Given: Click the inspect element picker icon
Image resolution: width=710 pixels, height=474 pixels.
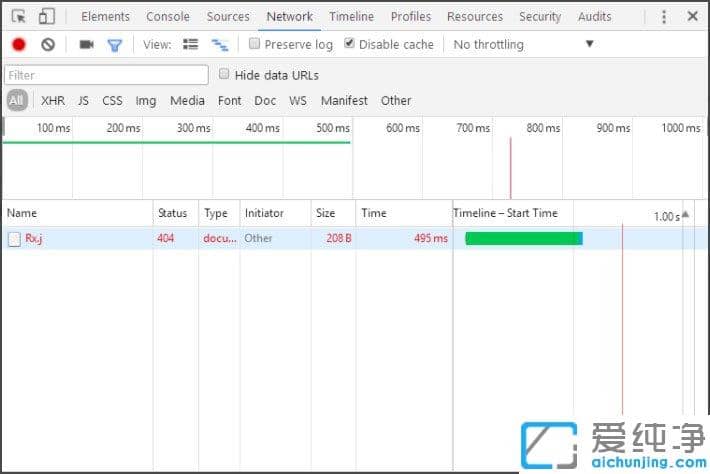Looking at the screenshot, I should [x=19, y=16].
